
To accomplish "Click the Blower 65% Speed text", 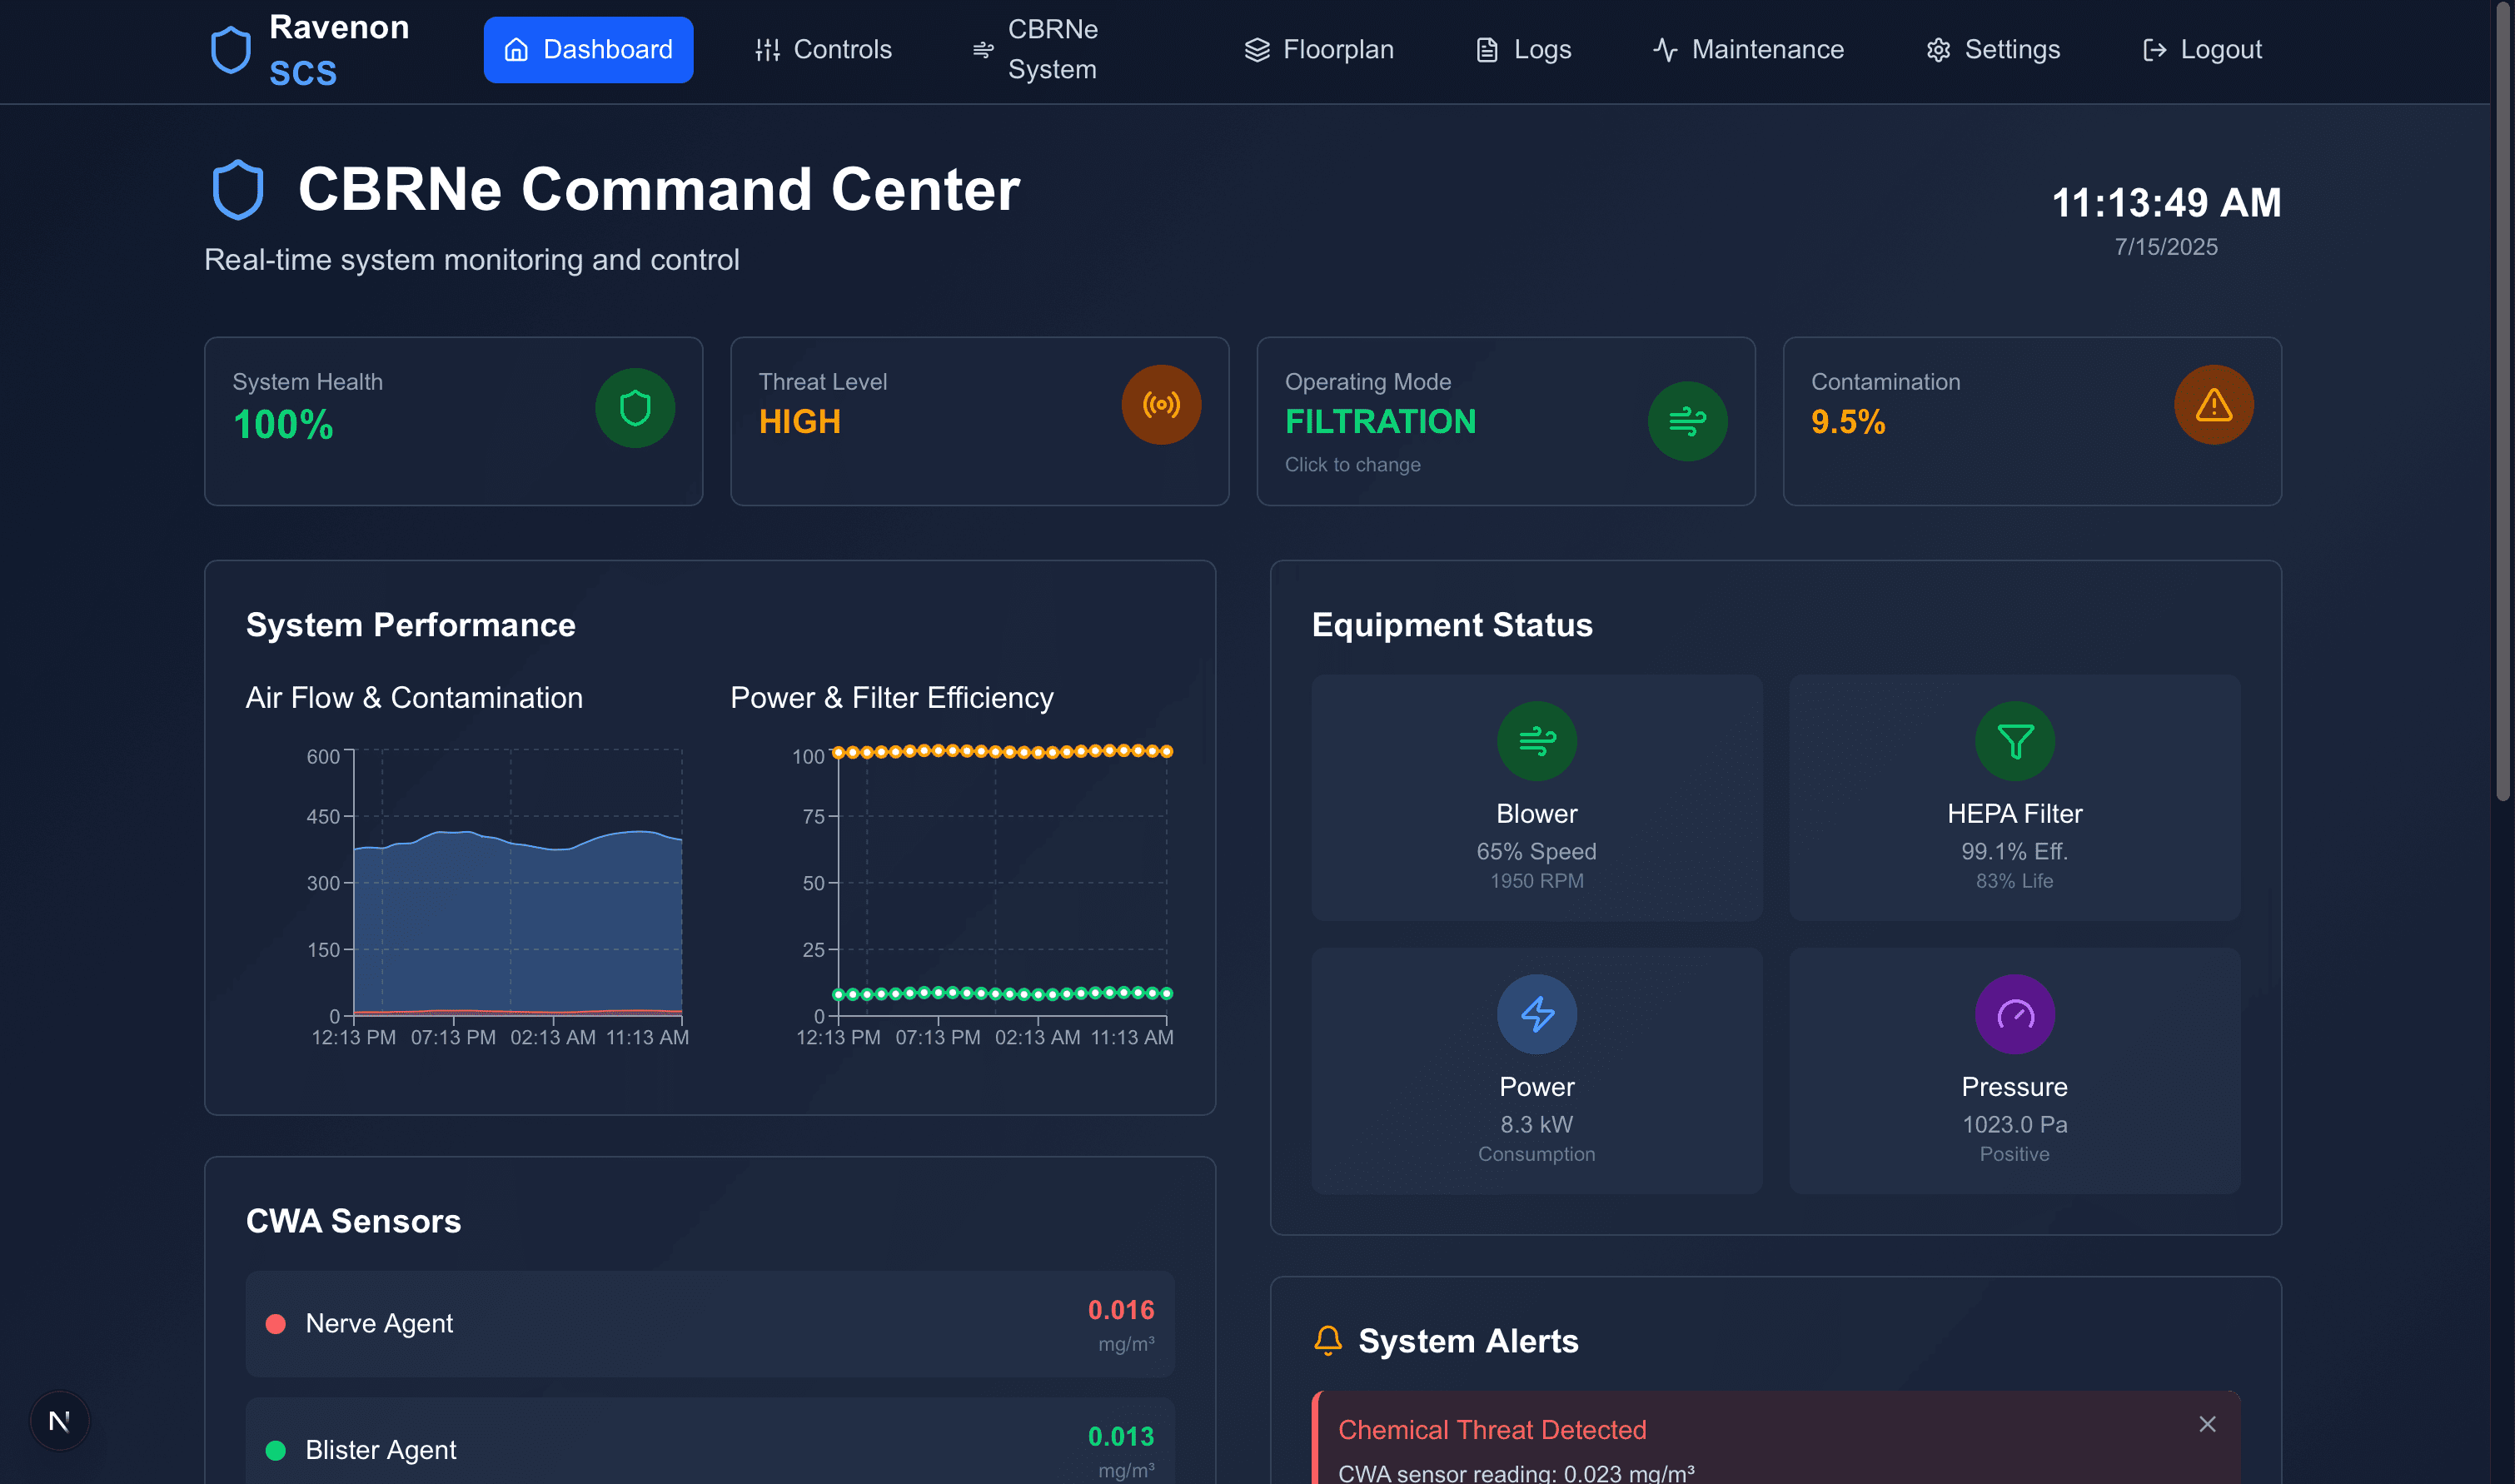I will (1536, 852).
